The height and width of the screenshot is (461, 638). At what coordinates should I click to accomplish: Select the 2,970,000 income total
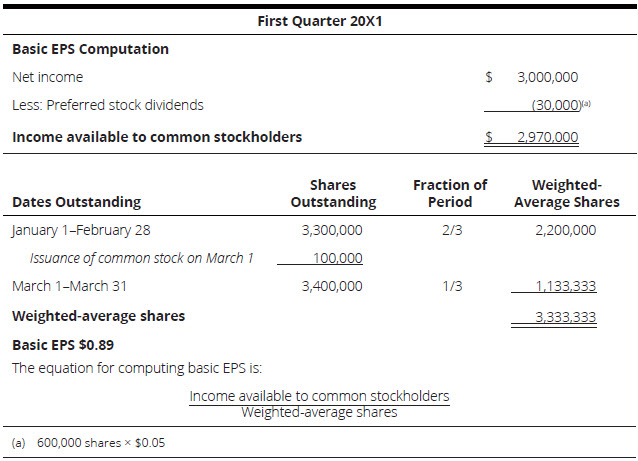point(547,137)
